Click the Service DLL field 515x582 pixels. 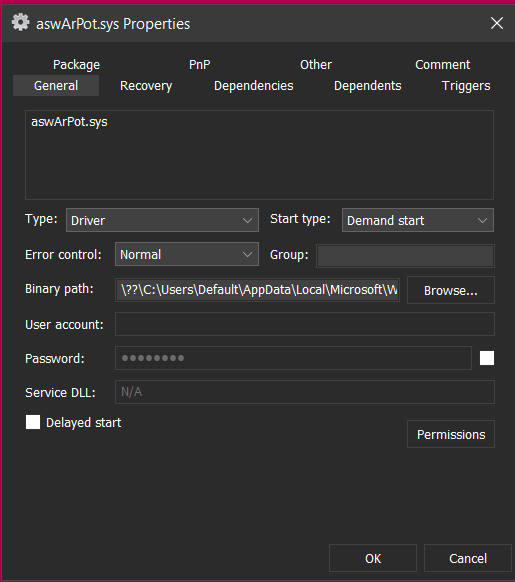(304, 392)
